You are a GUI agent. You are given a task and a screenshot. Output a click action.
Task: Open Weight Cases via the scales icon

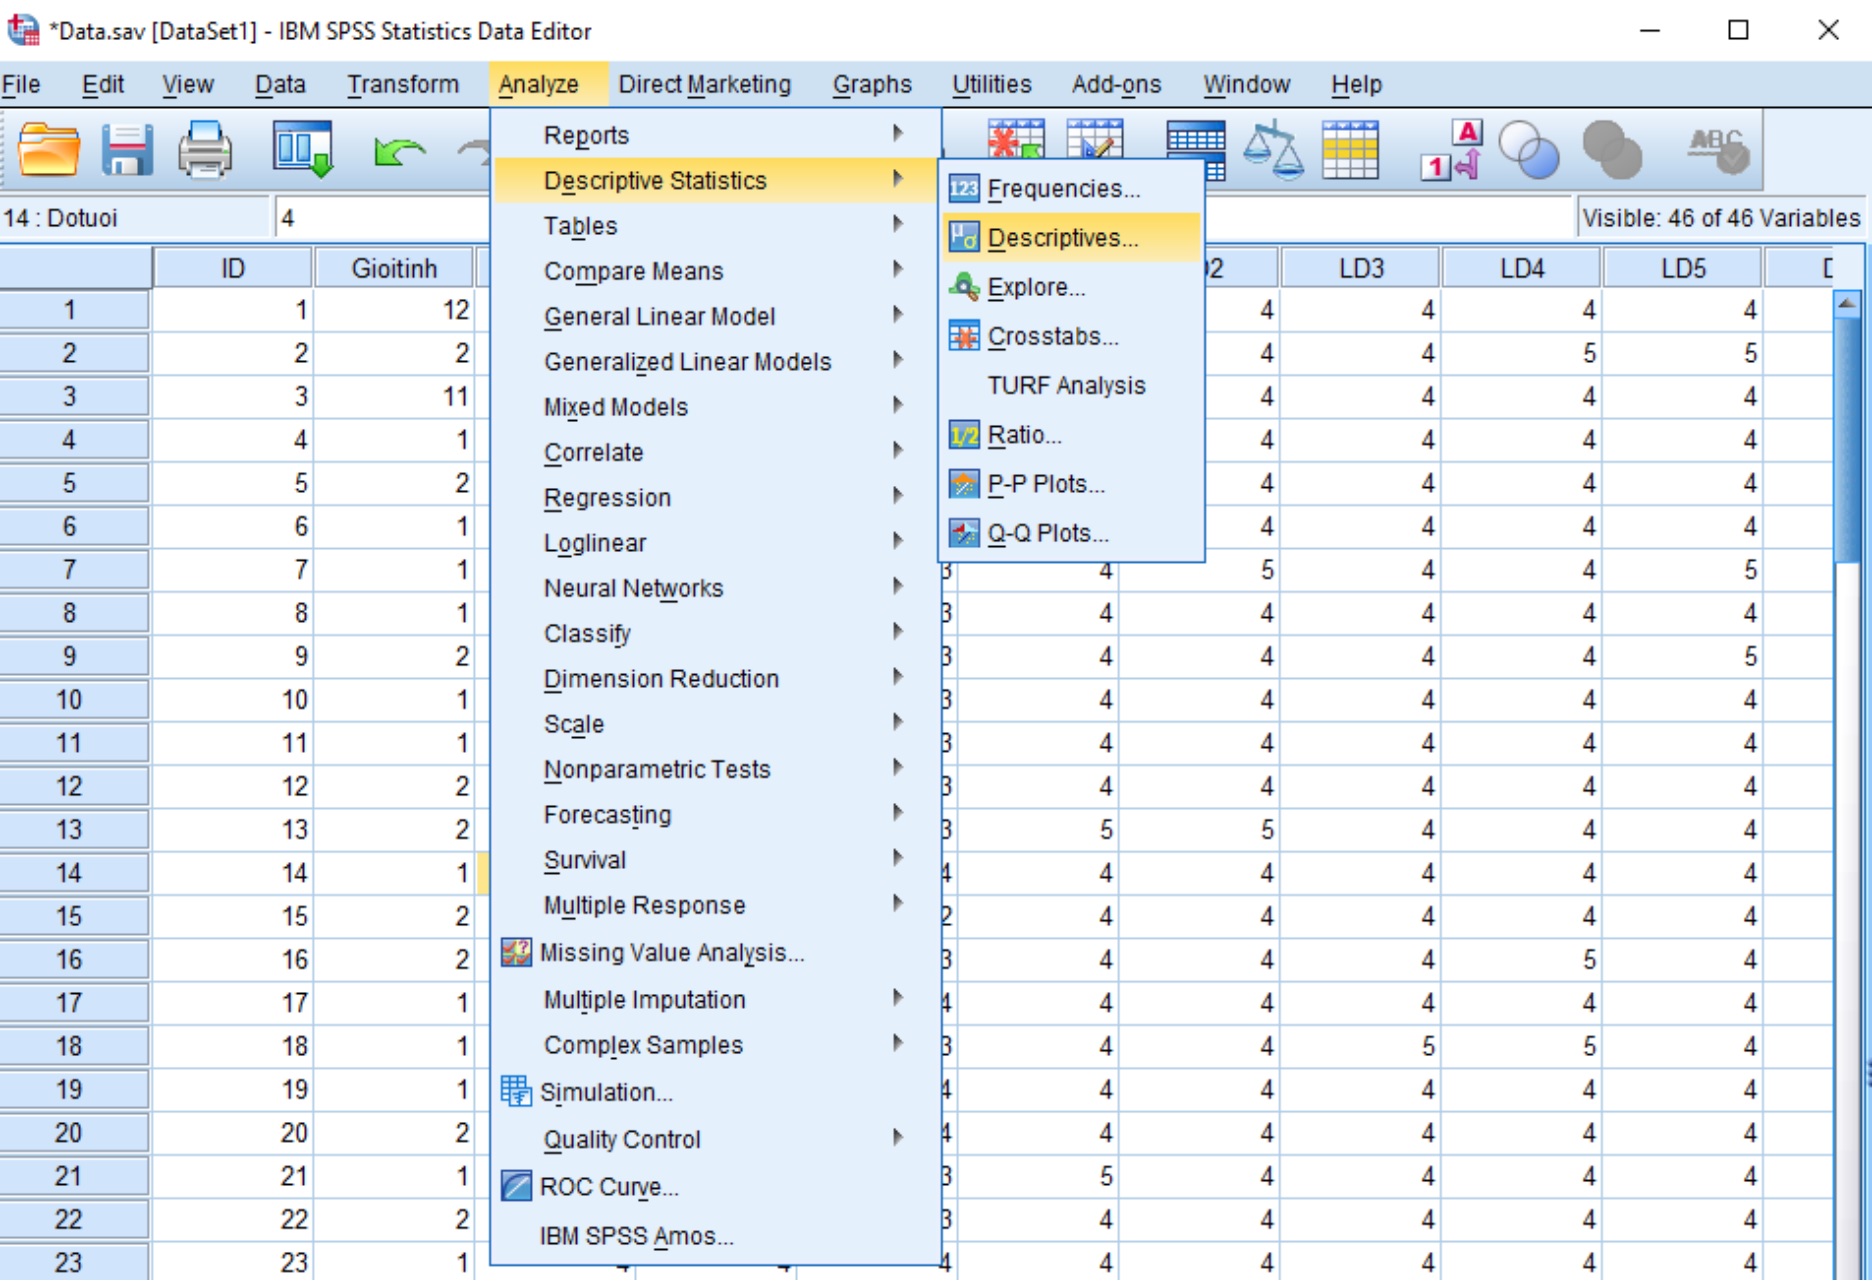pos(1273,150)
